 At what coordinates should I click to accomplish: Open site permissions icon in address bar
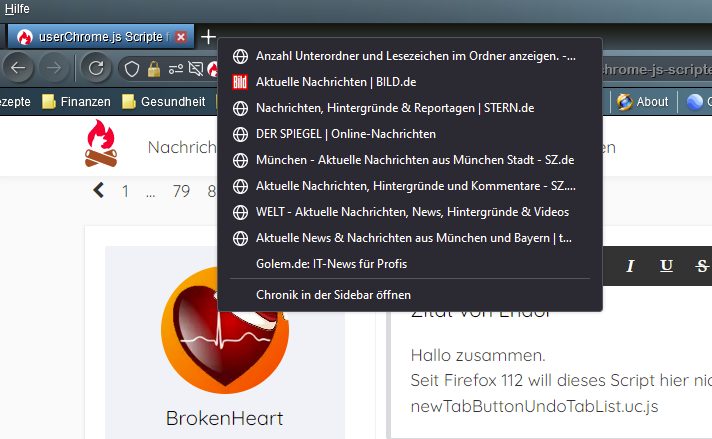tap(176, 69)
